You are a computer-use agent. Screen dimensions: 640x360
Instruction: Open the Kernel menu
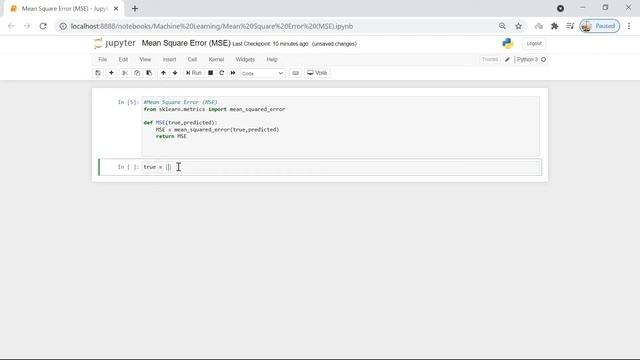pyautogui.click(x=216, y=60)
